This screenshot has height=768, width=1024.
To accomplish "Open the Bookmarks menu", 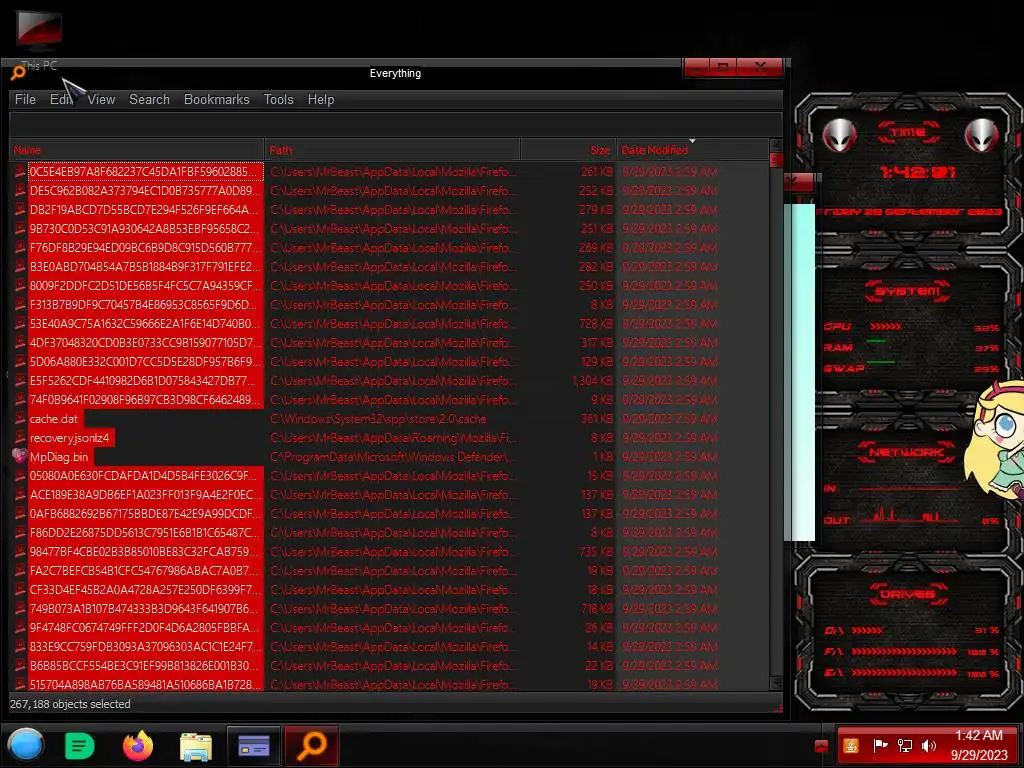I will (216, 99).
